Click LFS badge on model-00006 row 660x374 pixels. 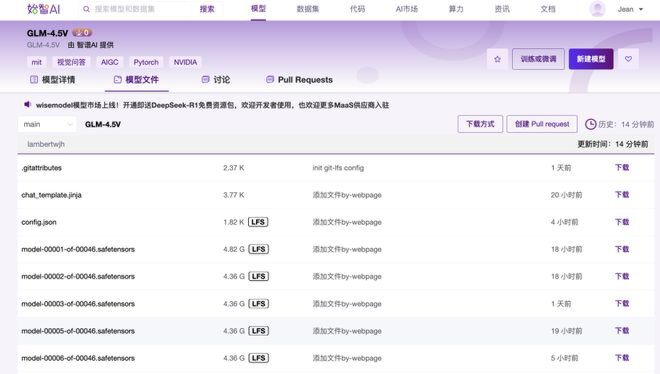point(258,358)
